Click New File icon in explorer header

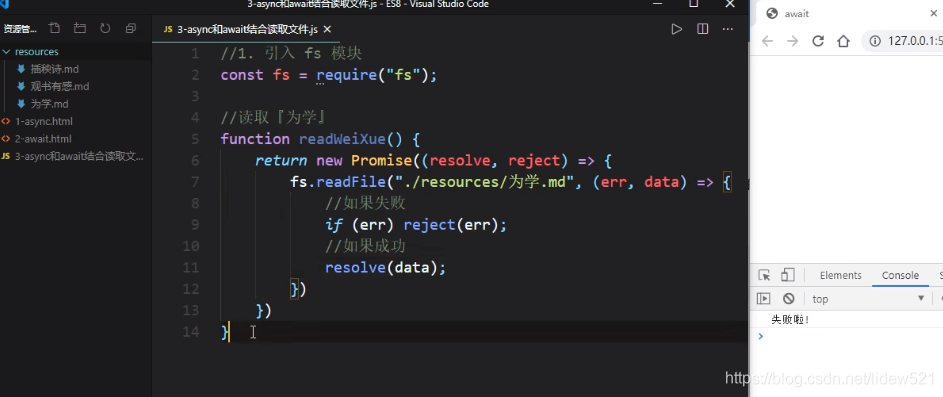click(55, 28)
